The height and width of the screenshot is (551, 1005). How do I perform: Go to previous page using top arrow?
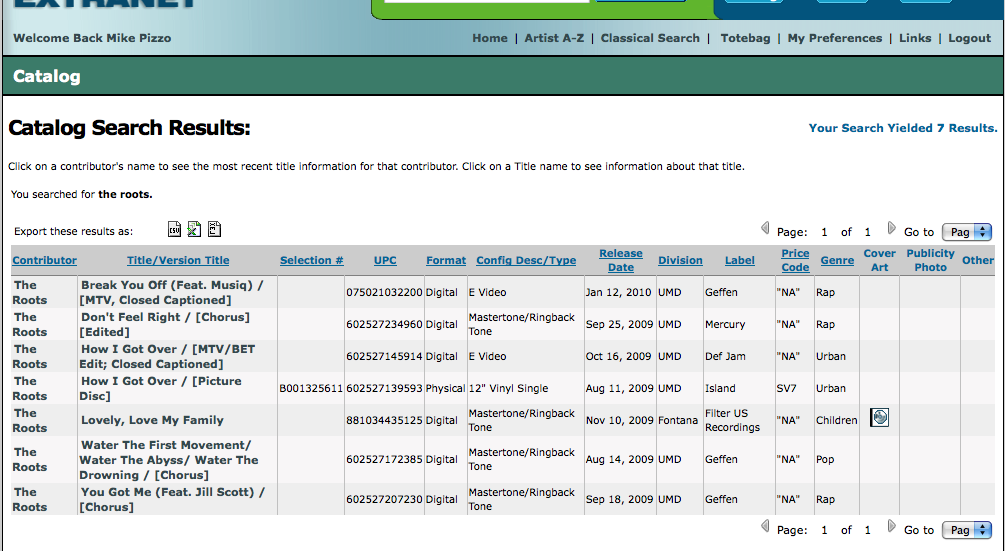(766, 228)
